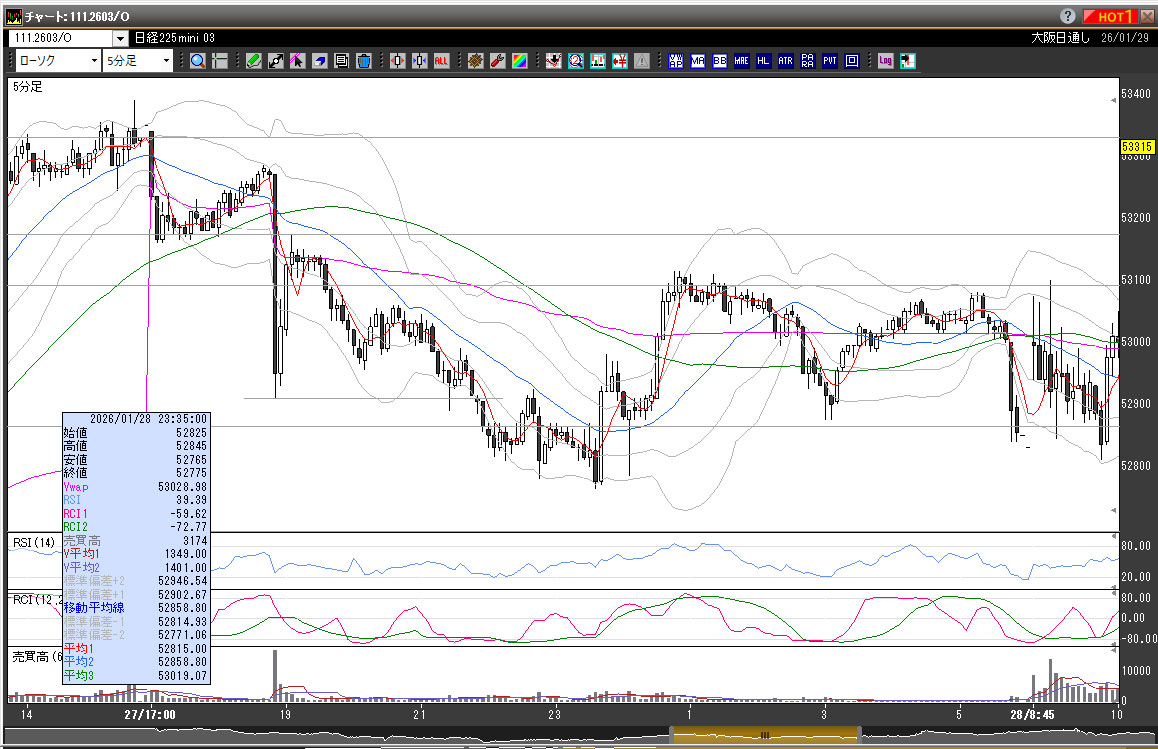Click the question mark help icon
1158x749 pixels.
[1068, 16]
